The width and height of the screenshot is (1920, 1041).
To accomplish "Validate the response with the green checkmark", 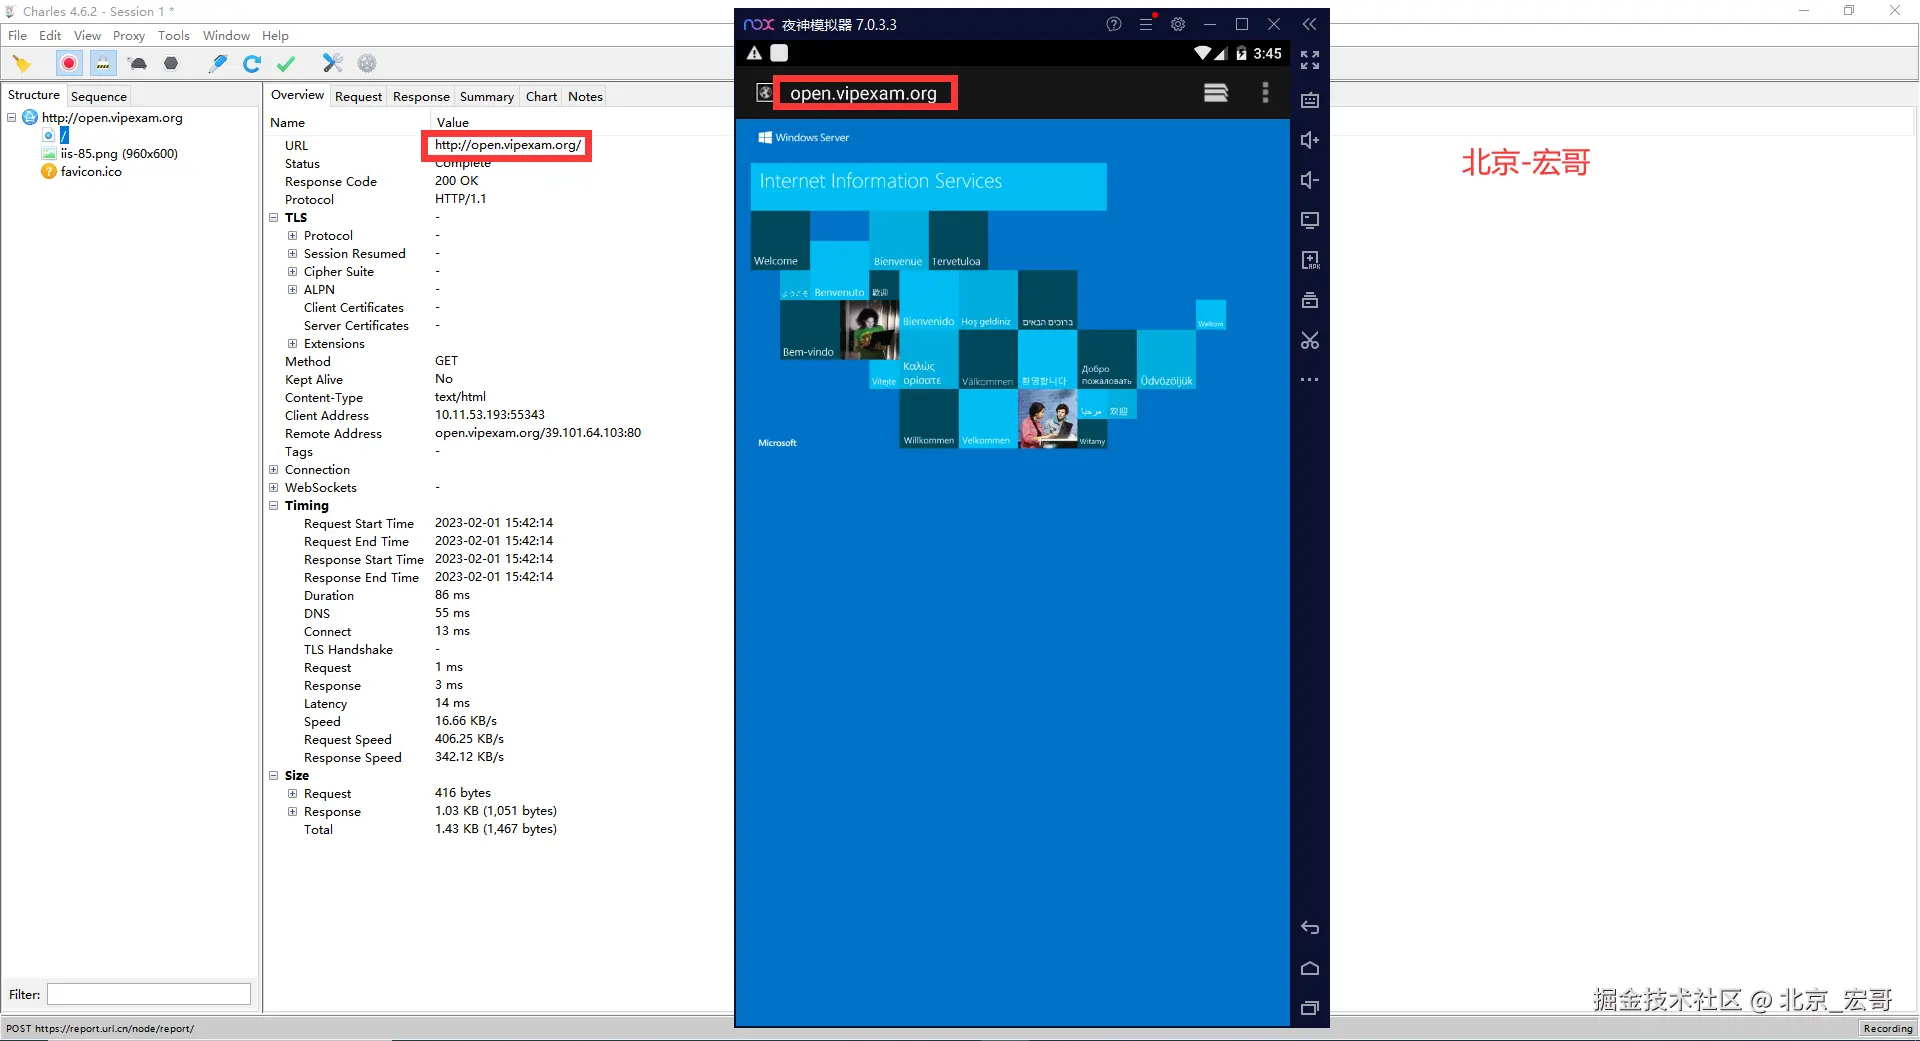I will (x=286, y=64).
